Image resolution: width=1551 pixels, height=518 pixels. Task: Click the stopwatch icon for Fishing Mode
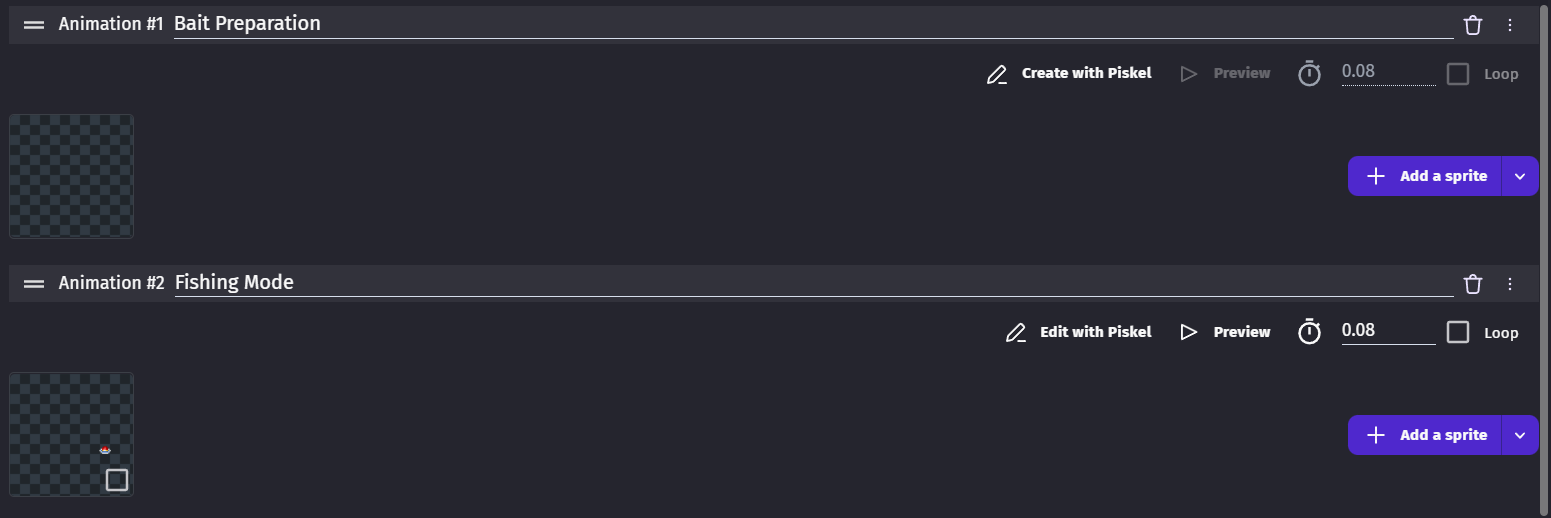click(x=1309, y=332)
